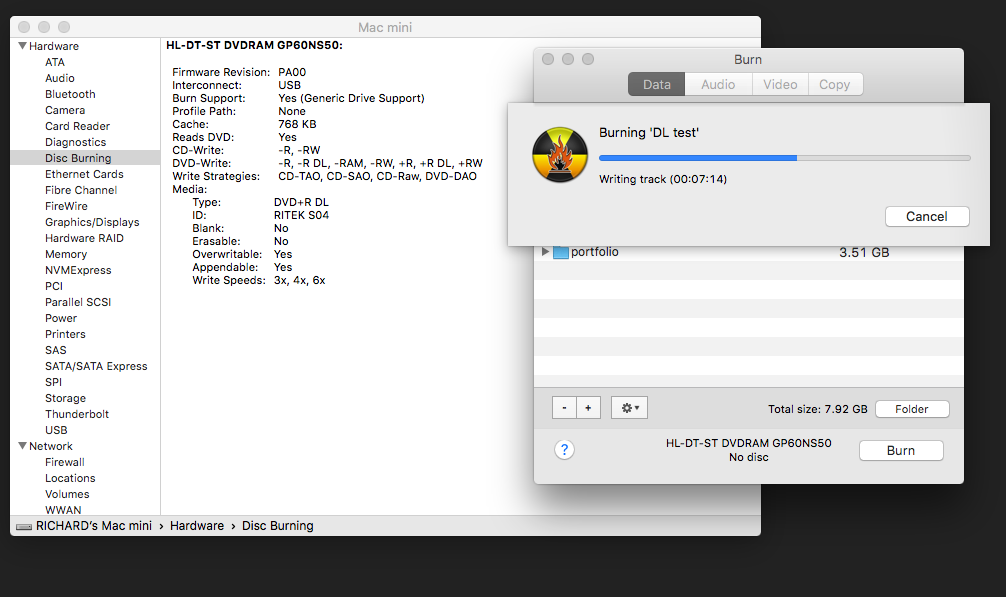Select Hardware RAID in sidebar

[x=84, y=238]
